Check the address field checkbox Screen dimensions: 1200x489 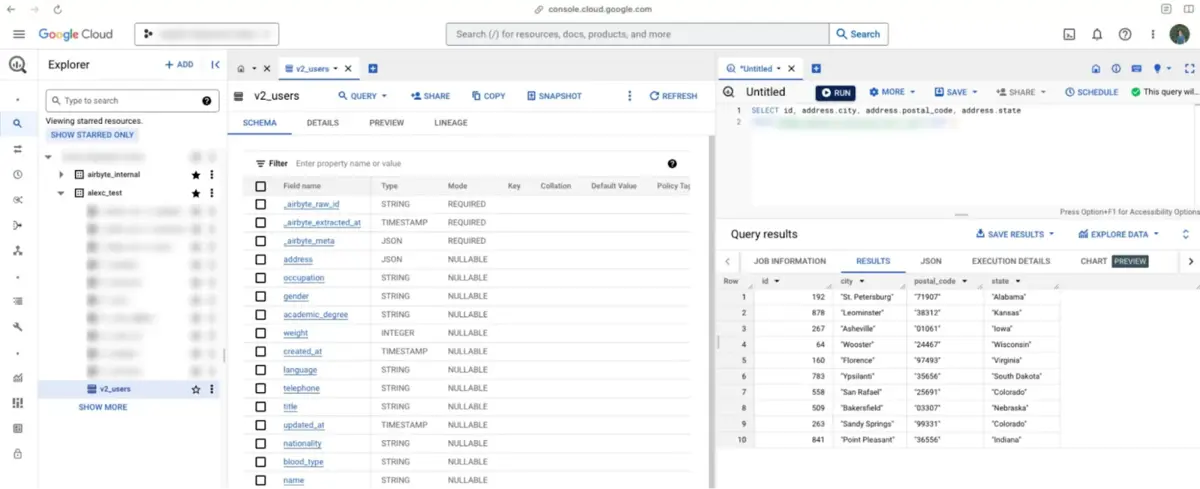tap(261, 260)
